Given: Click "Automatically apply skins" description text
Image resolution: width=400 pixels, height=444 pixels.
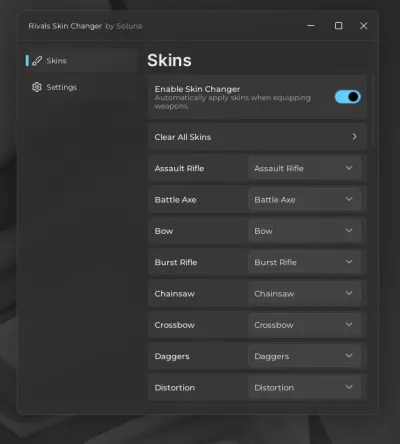Looking at the screenshot, I should coord(232,102).
